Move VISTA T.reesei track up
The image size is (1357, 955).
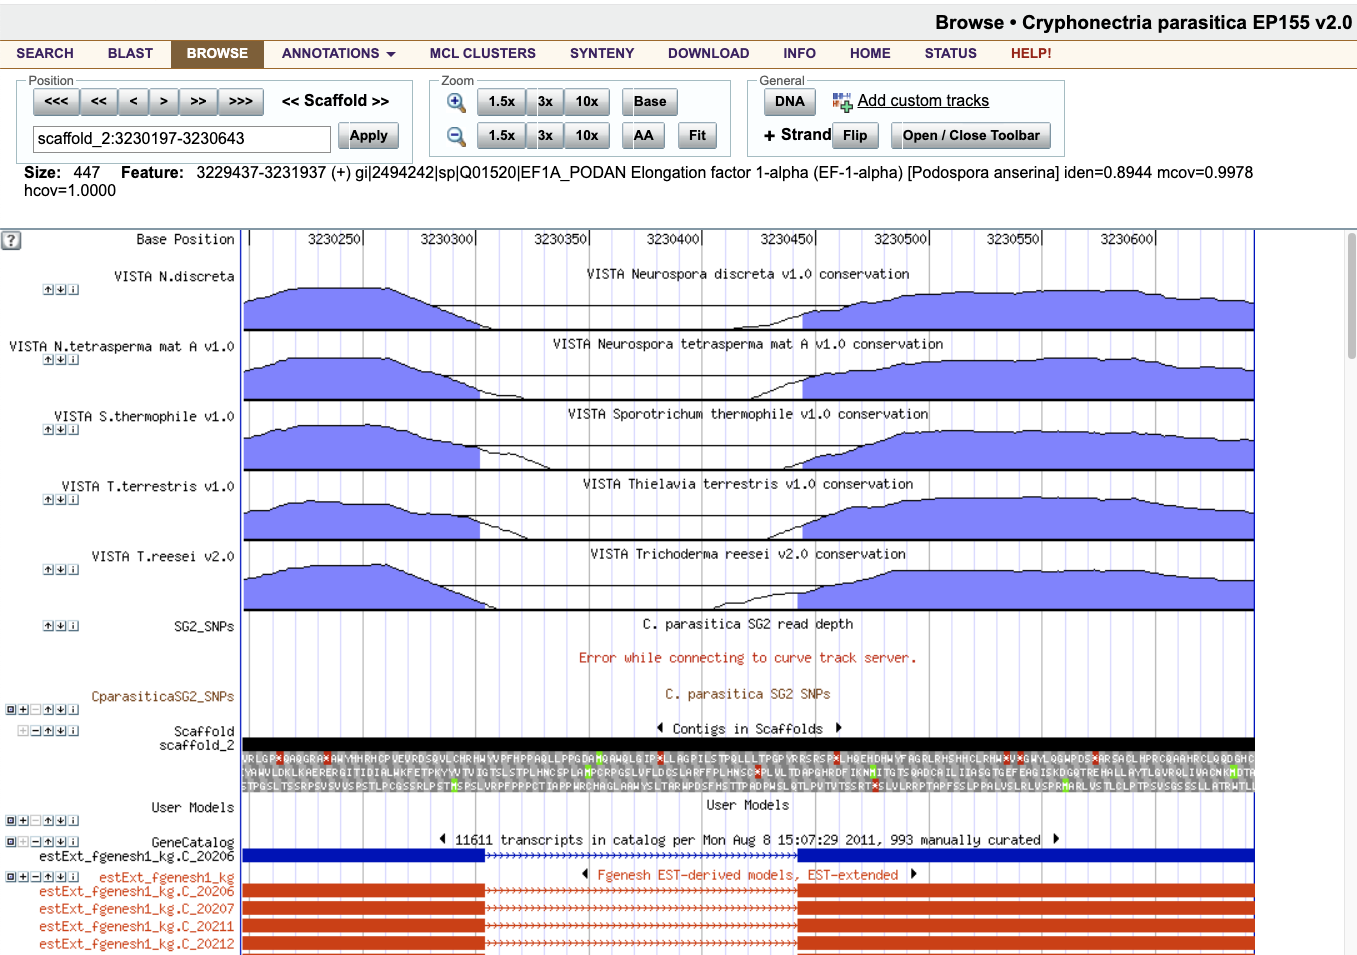click(48, 570)
